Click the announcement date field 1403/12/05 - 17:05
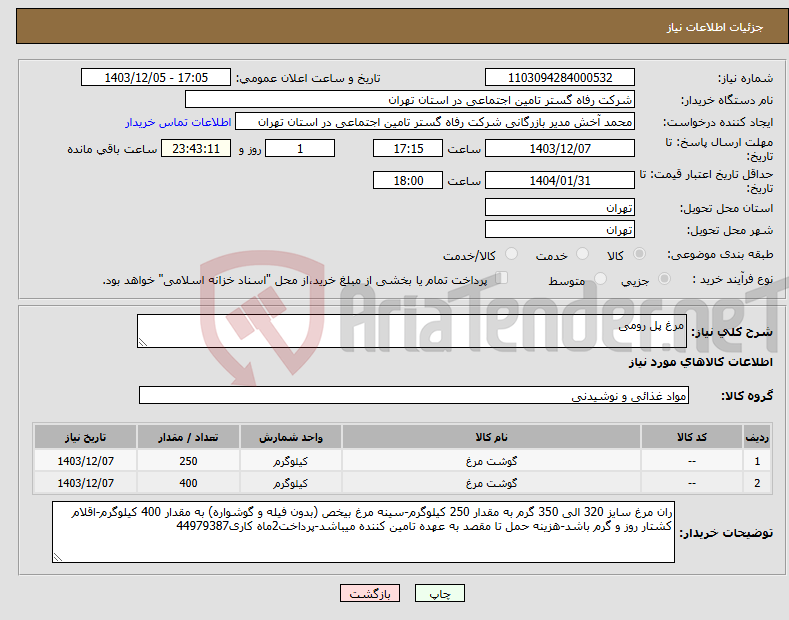 tap(156, 78)
